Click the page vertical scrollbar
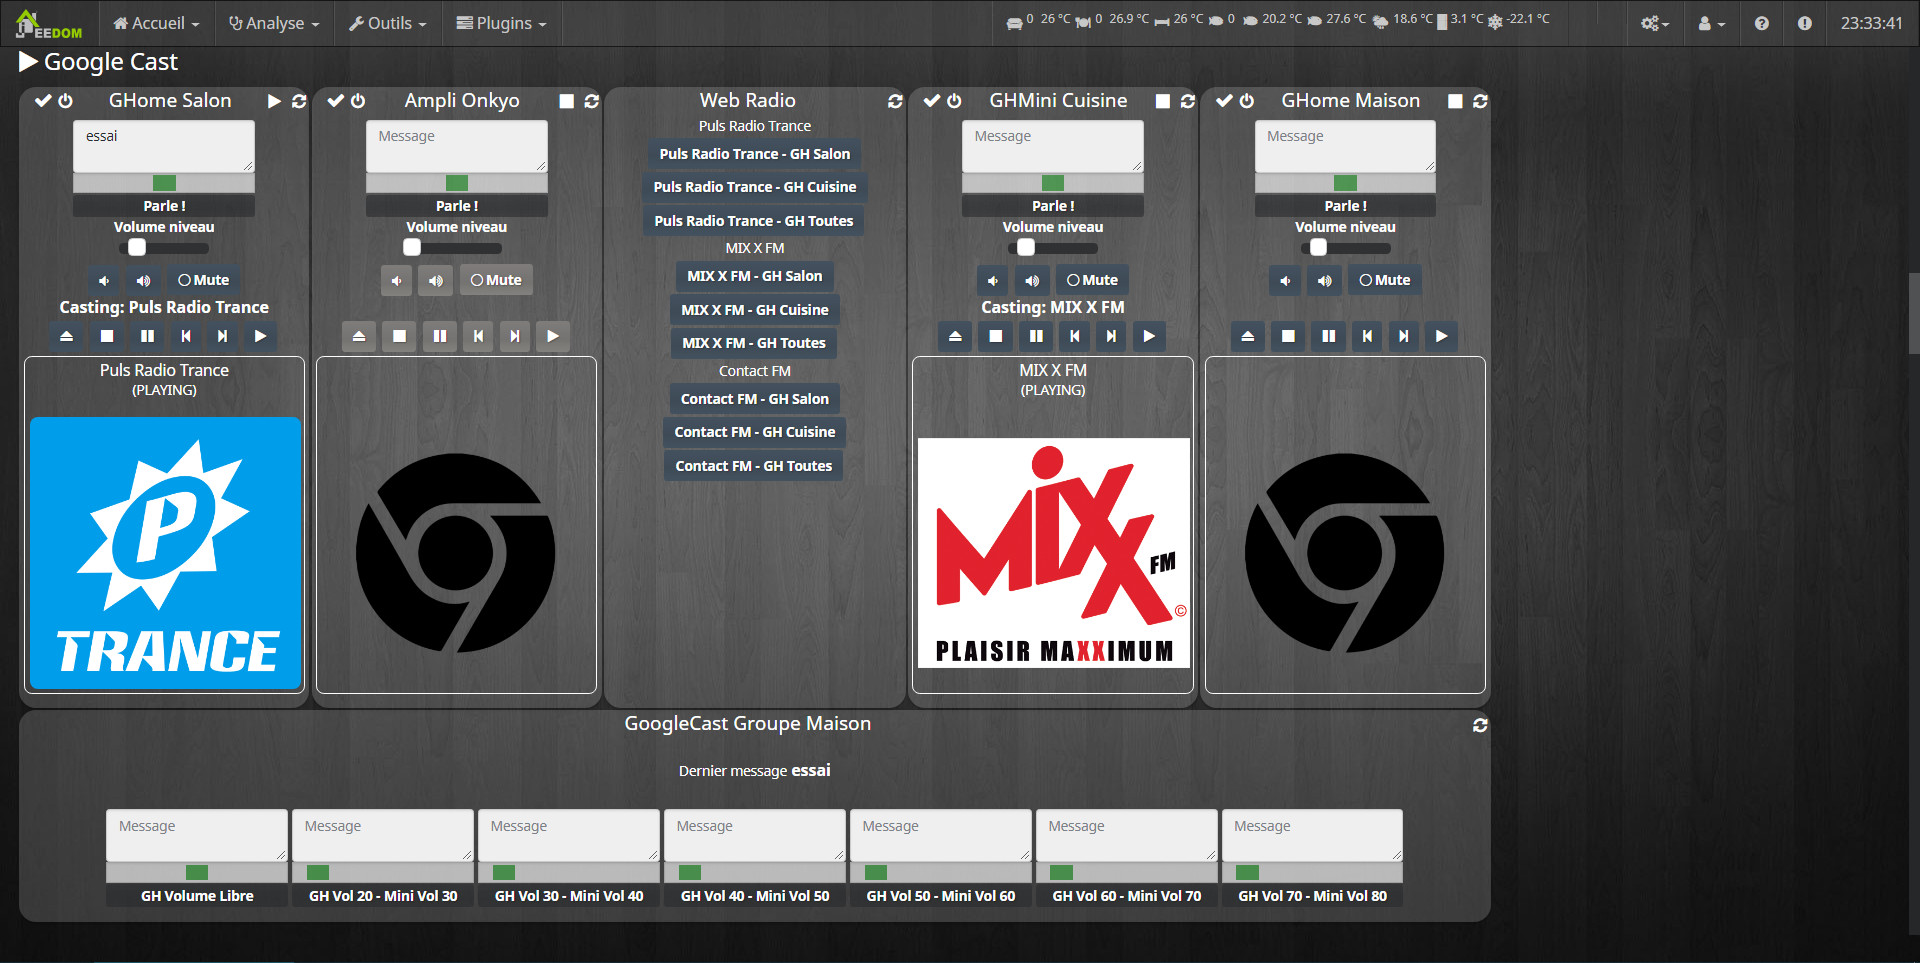The height and width of the screenshot is (963, 1920). [1913, 312]
